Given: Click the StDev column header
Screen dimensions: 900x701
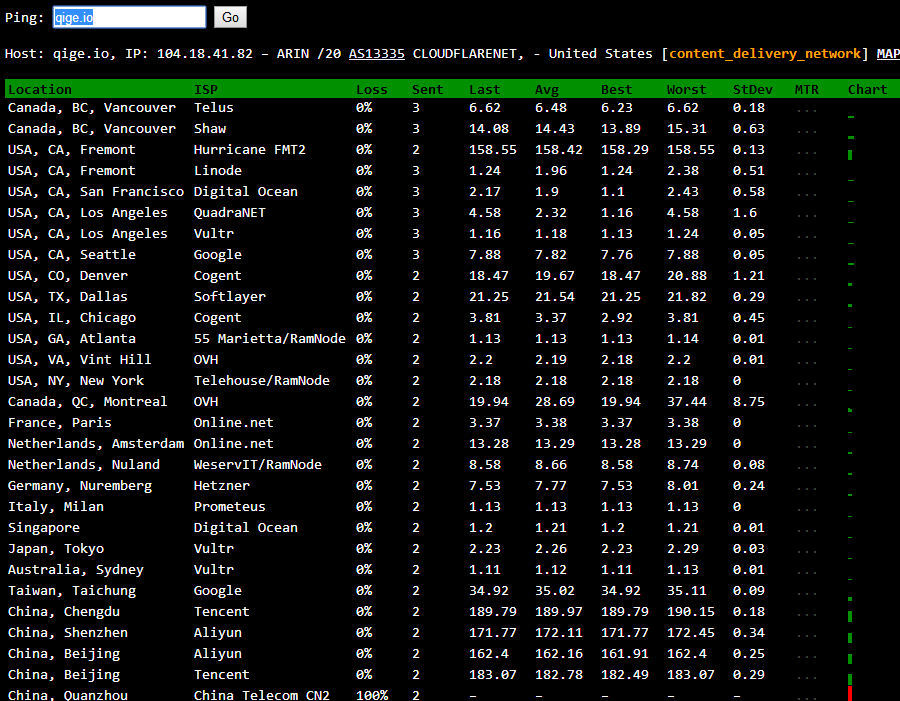Looking at the screenshot, I should point(752,90).
